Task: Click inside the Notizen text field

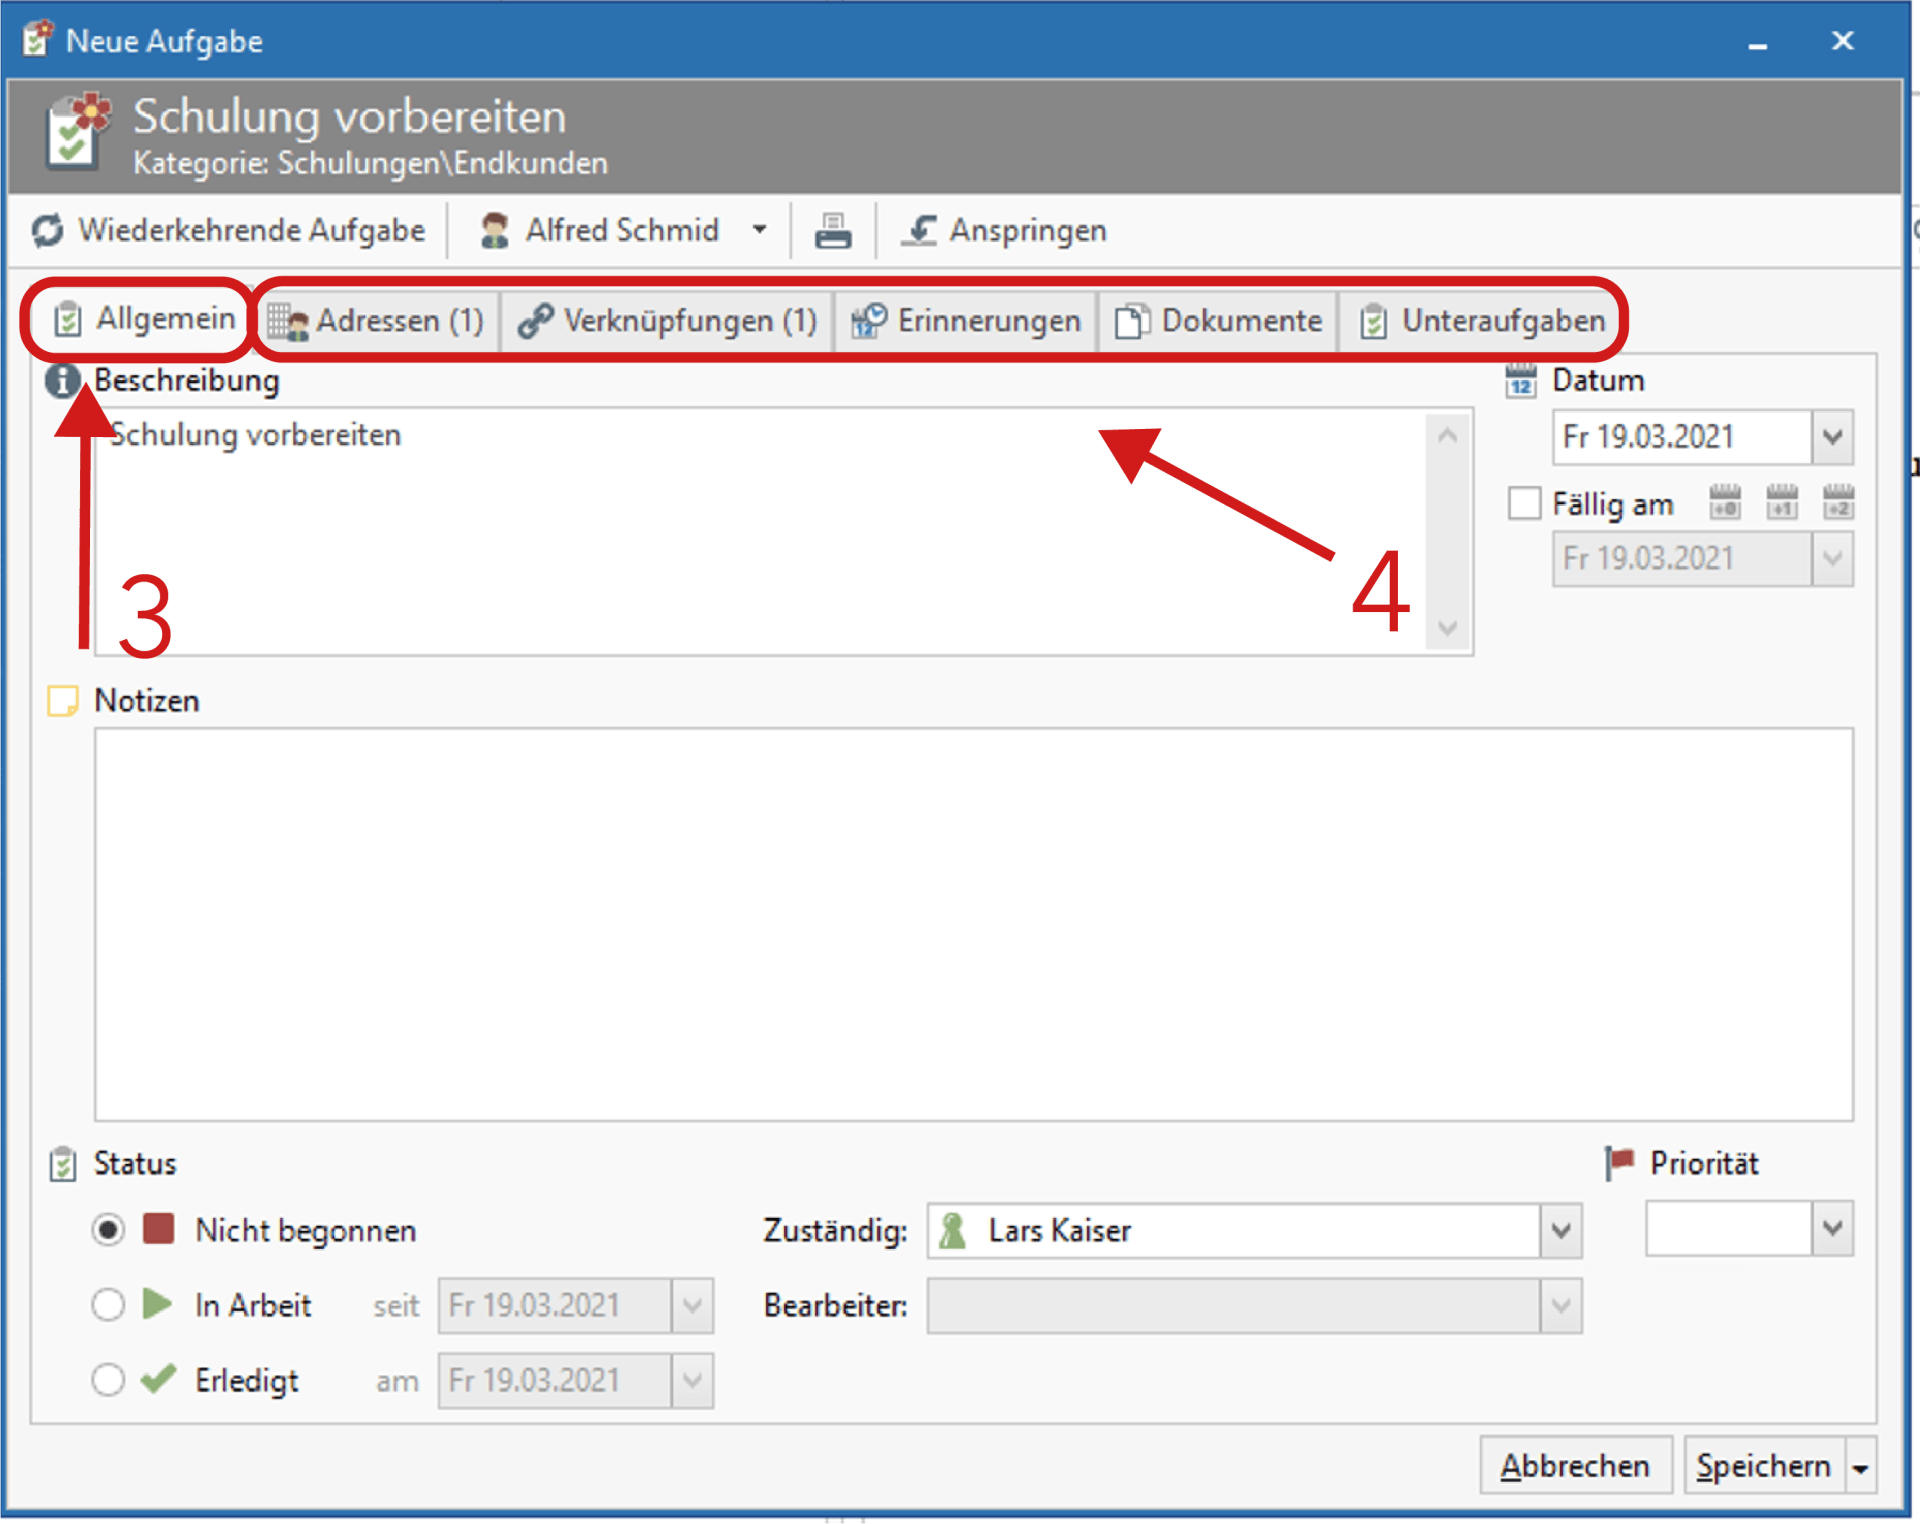Action: click(x=972, y=924)
